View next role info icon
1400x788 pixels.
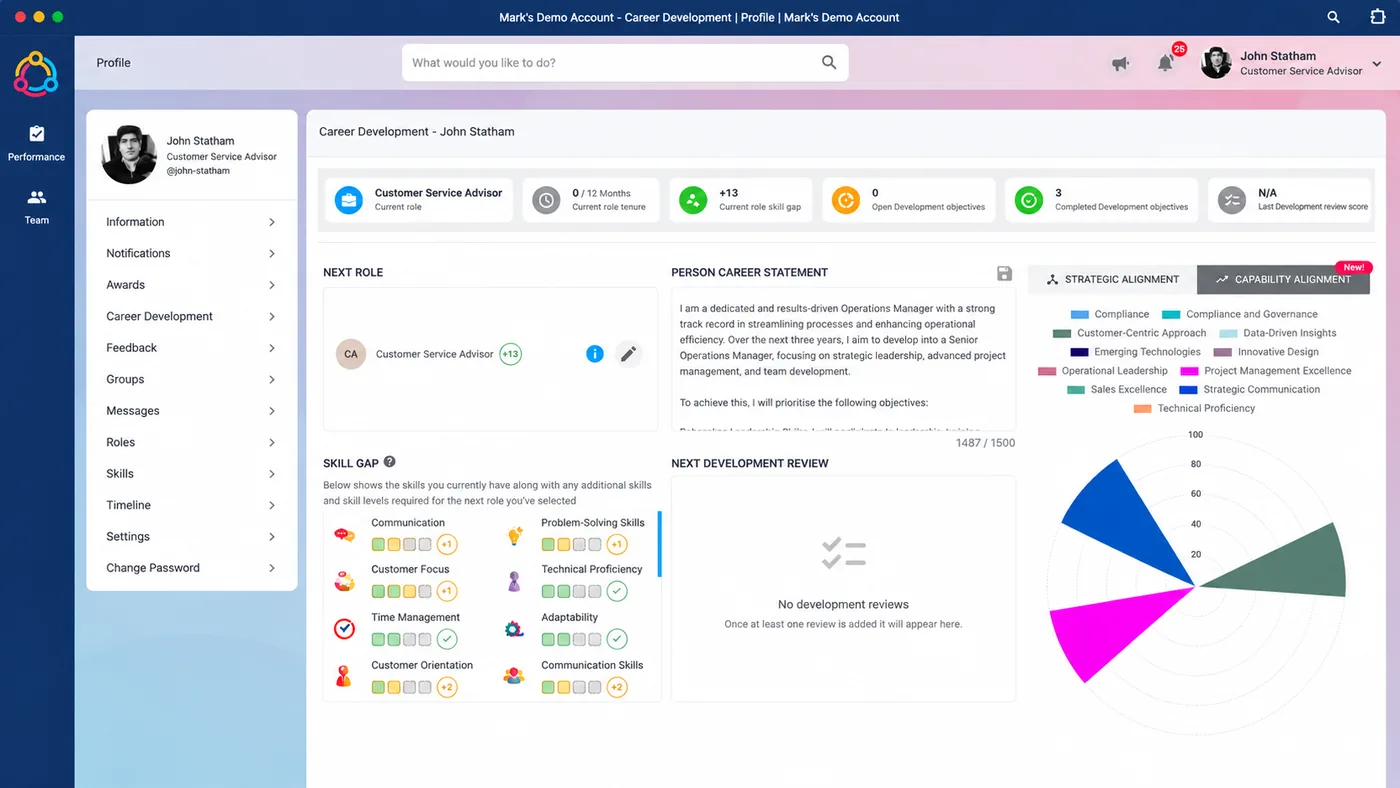[595, 354]
